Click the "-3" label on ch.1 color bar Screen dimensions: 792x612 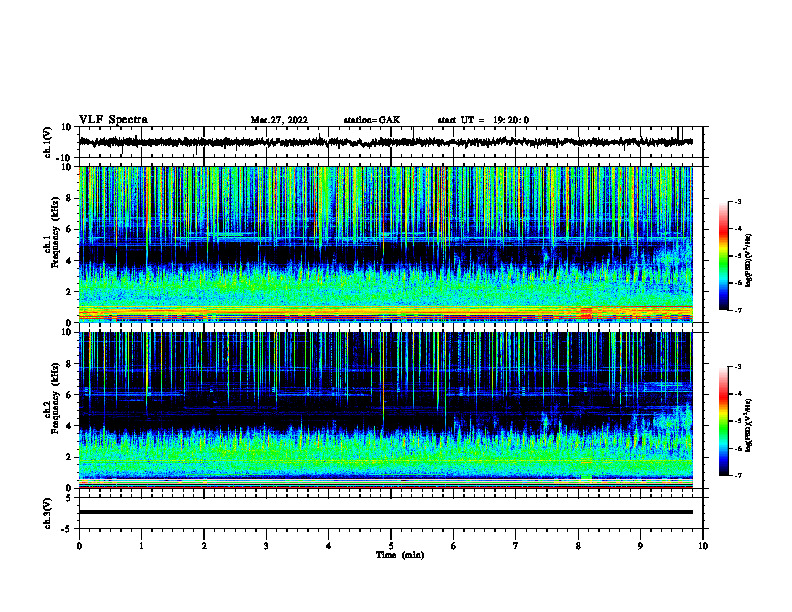(x=738, y=201)
